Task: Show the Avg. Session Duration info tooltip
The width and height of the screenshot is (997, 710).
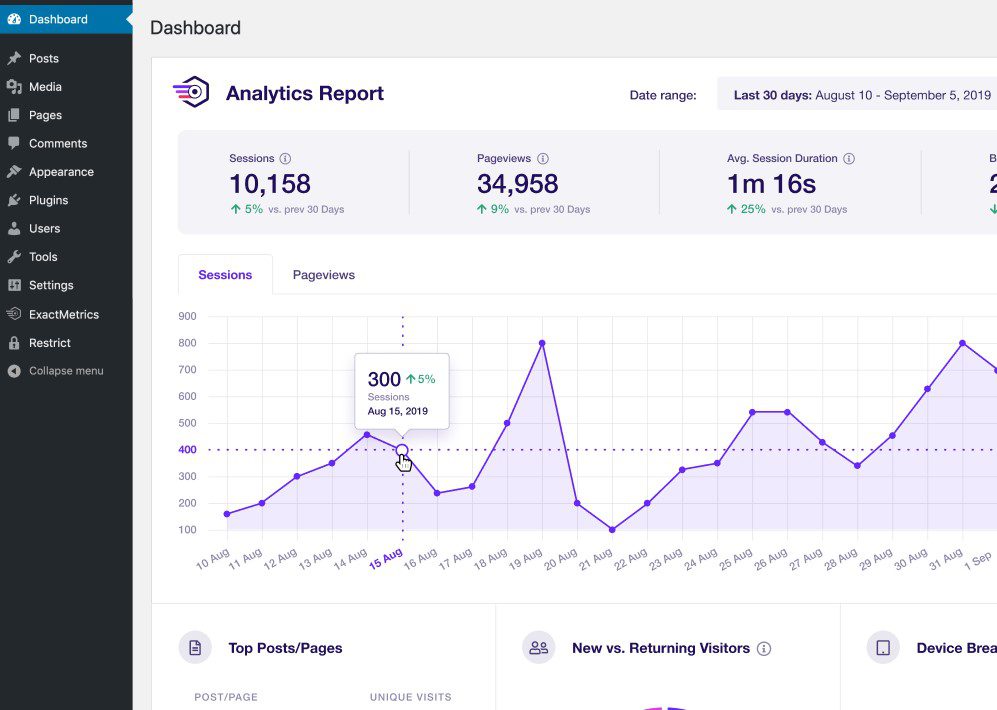Action: (849, 158)
